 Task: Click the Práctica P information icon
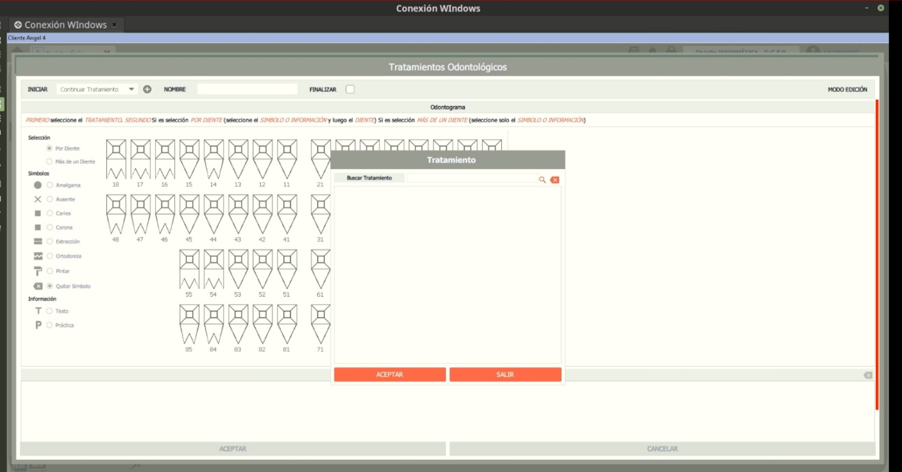pos(38,325)
